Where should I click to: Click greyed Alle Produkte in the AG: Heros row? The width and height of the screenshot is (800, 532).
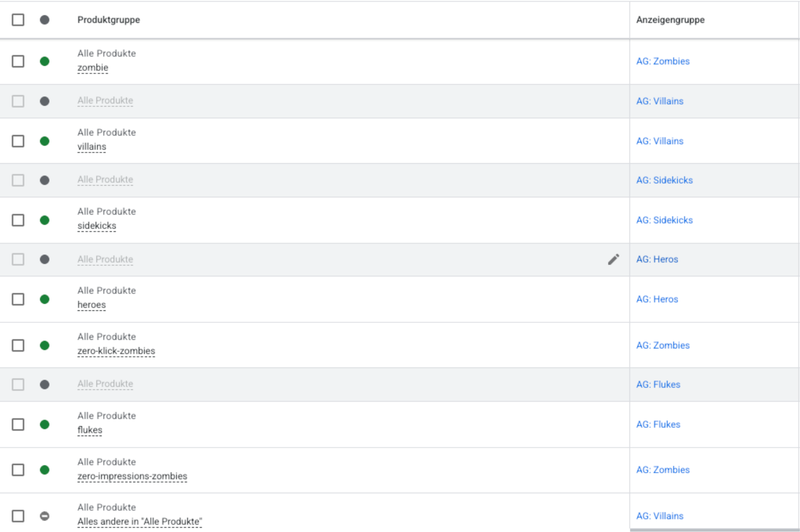point(105,259)
